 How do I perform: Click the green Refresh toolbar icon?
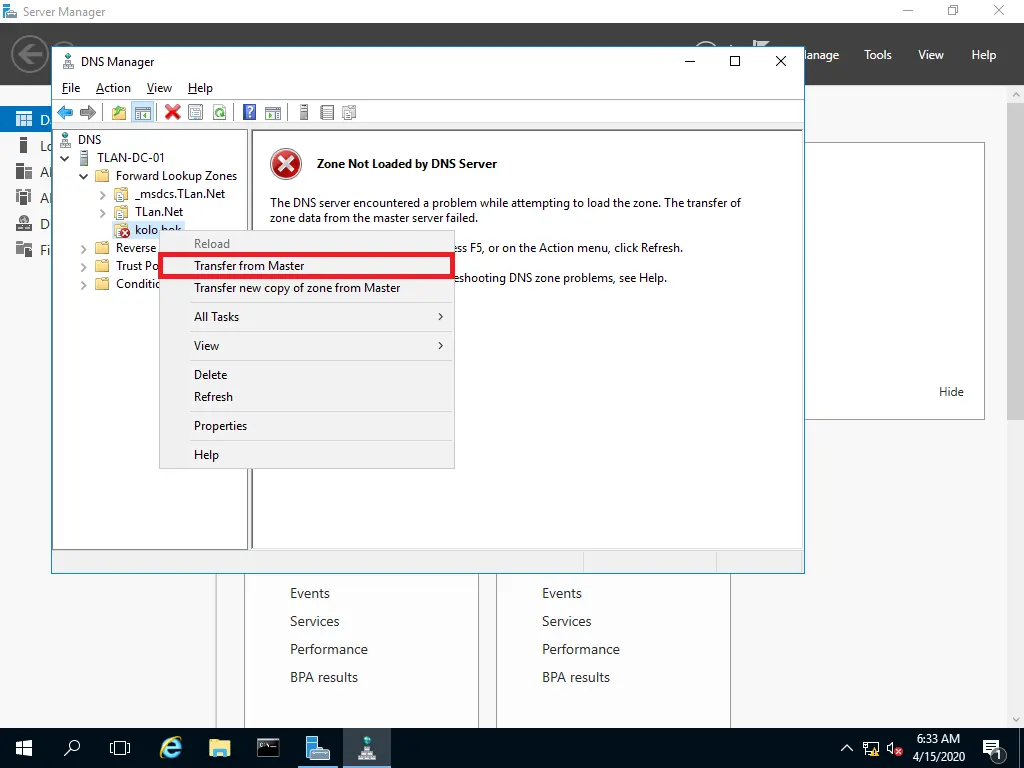click(219, 112)
